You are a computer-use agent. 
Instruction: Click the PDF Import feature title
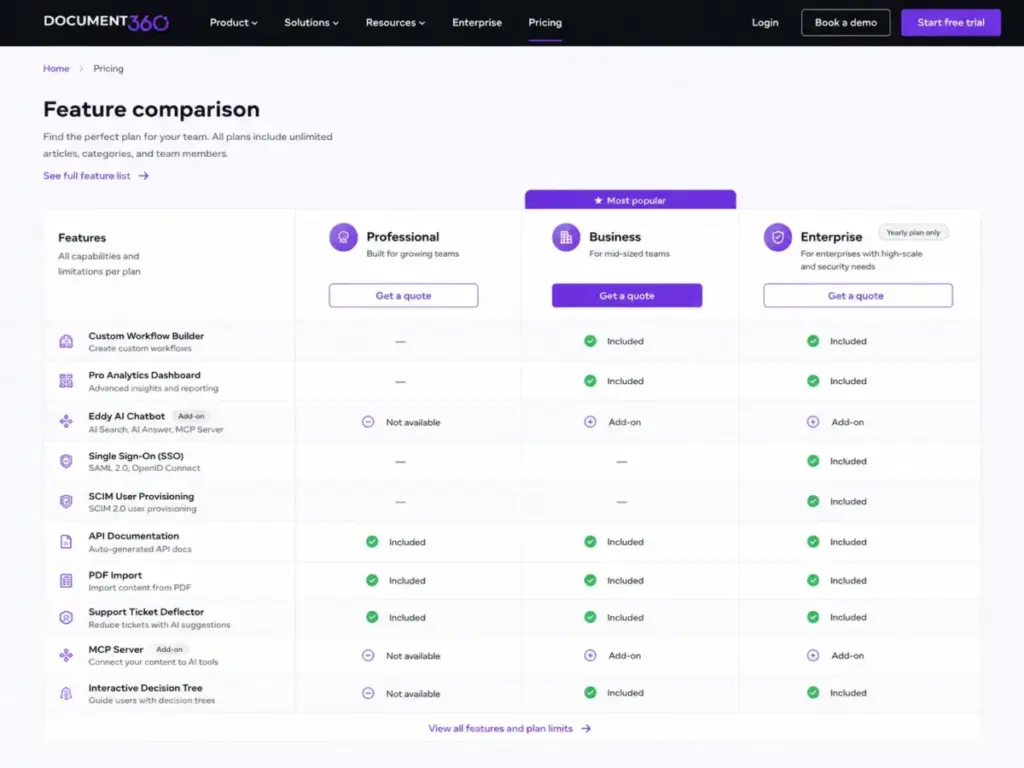click(115, 575)
